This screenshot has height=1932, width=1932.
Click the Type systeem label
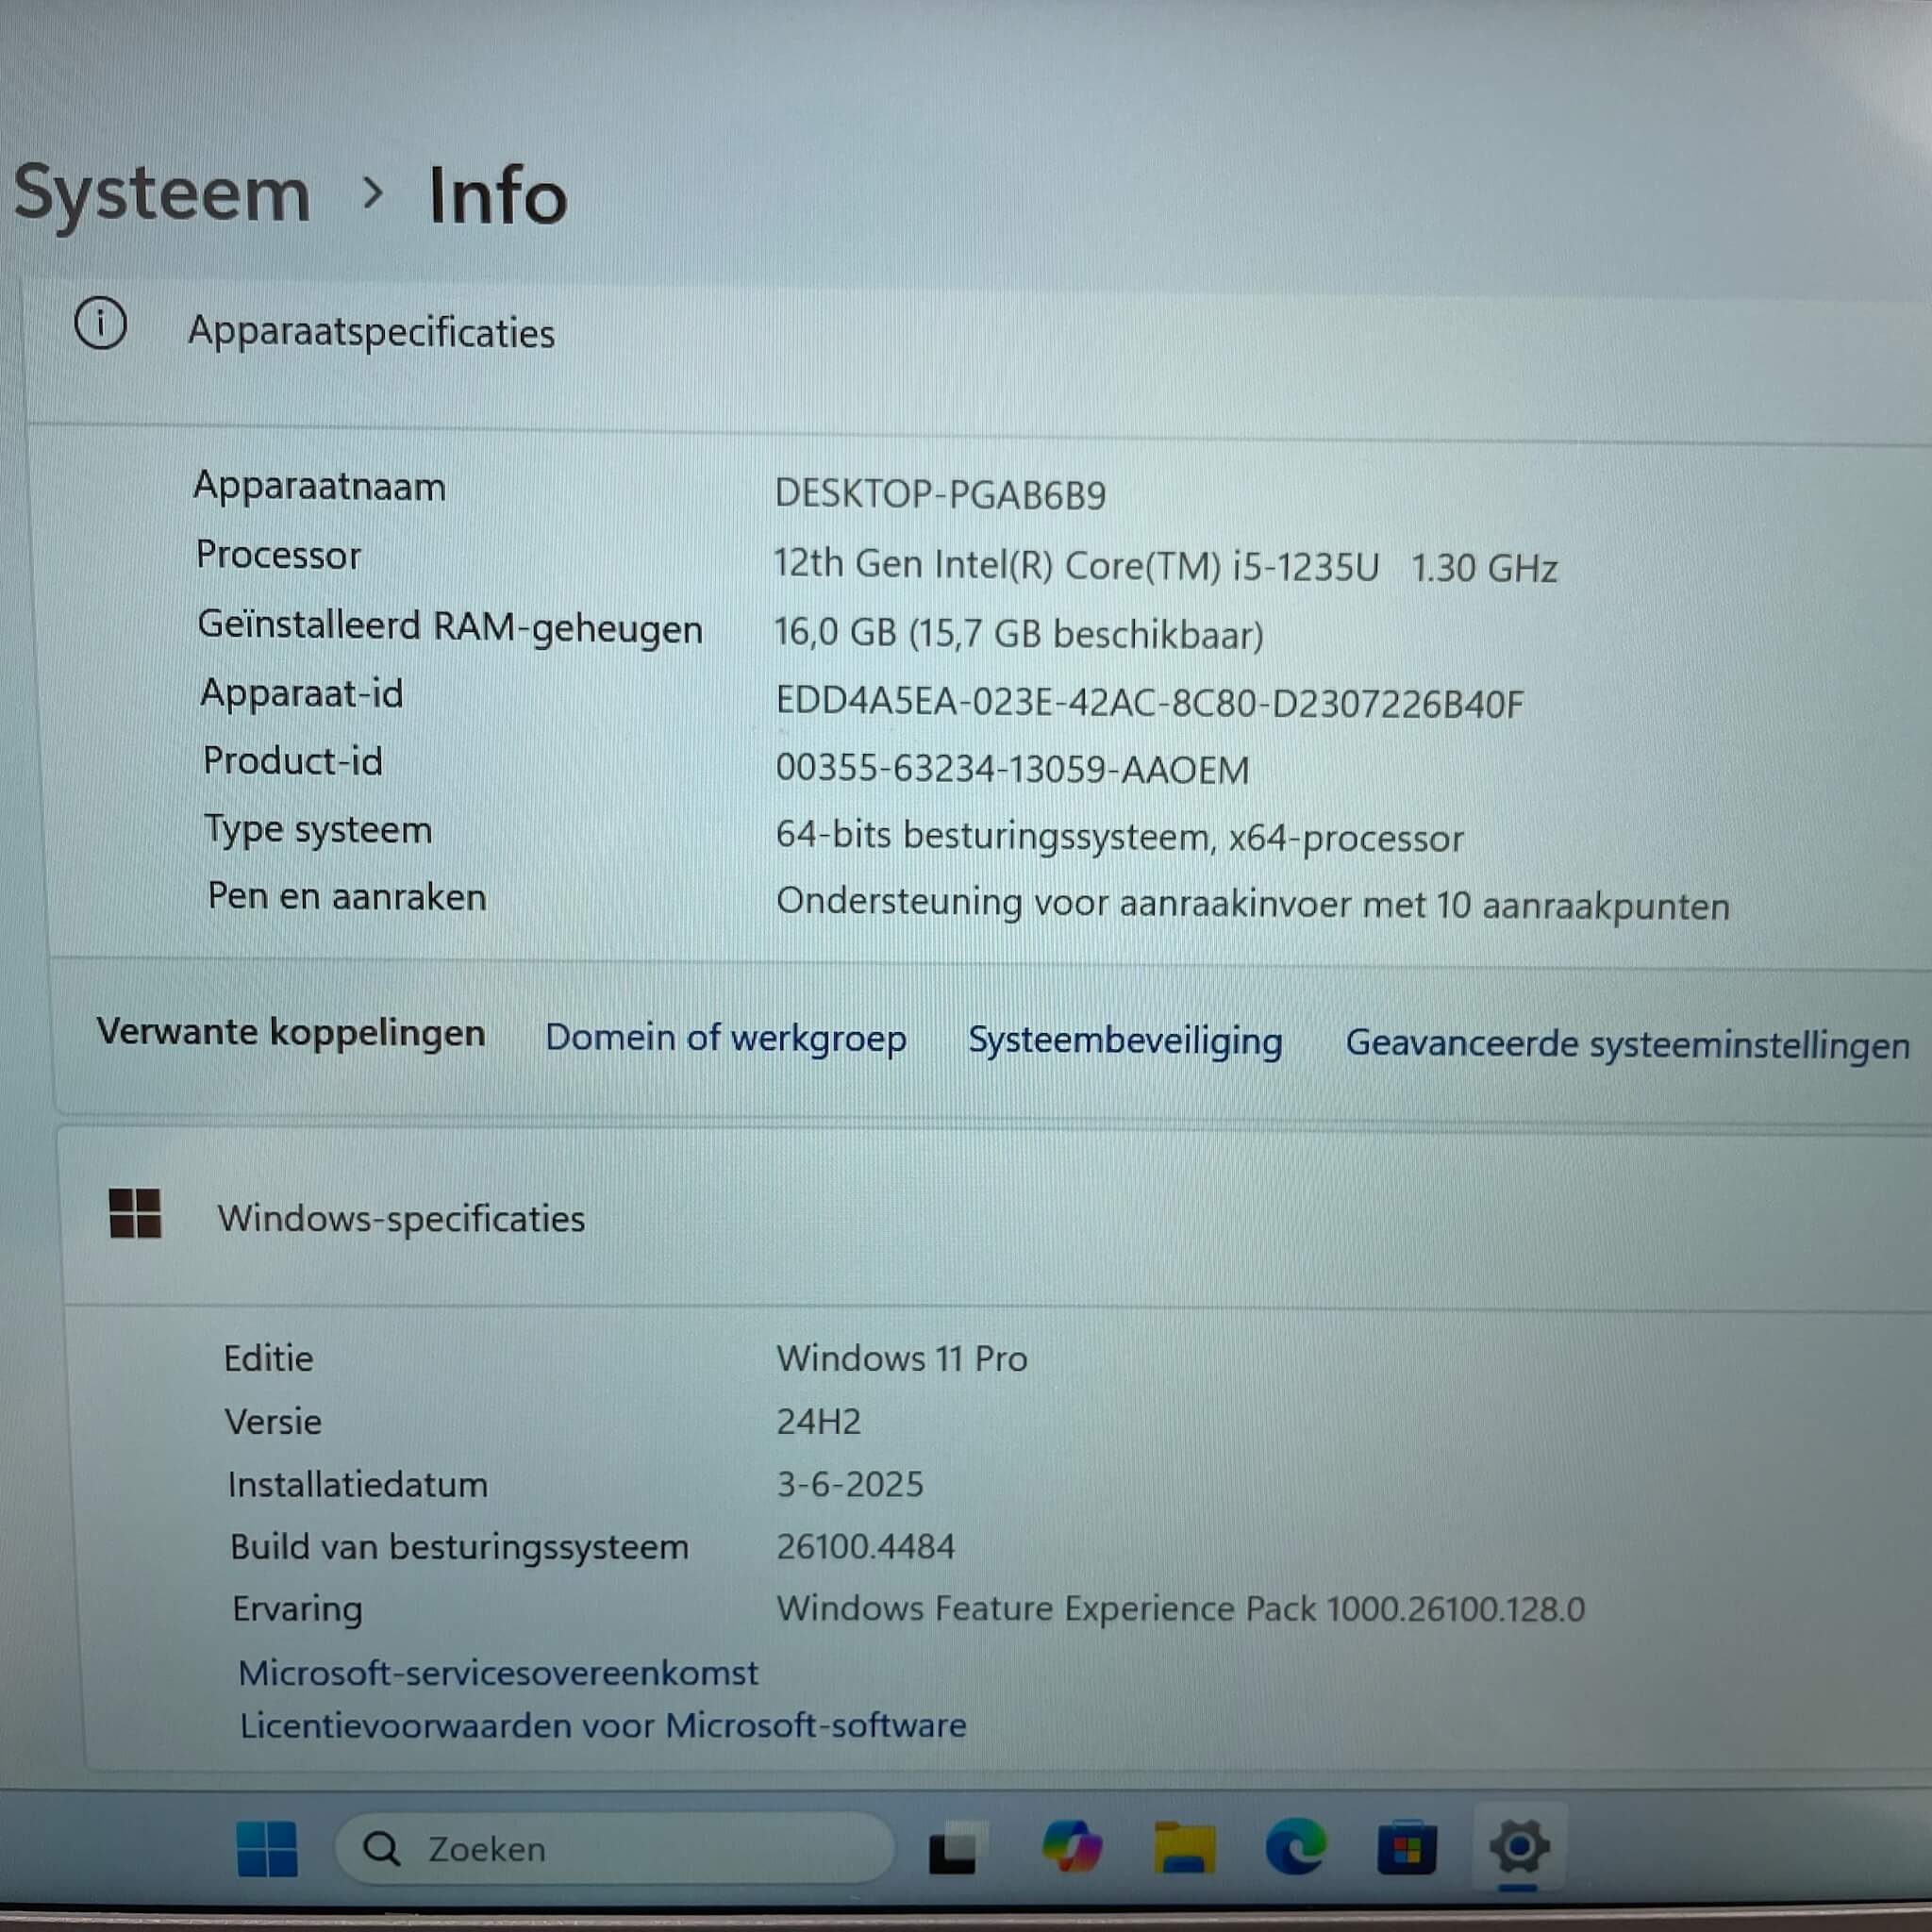click(318, 830)
